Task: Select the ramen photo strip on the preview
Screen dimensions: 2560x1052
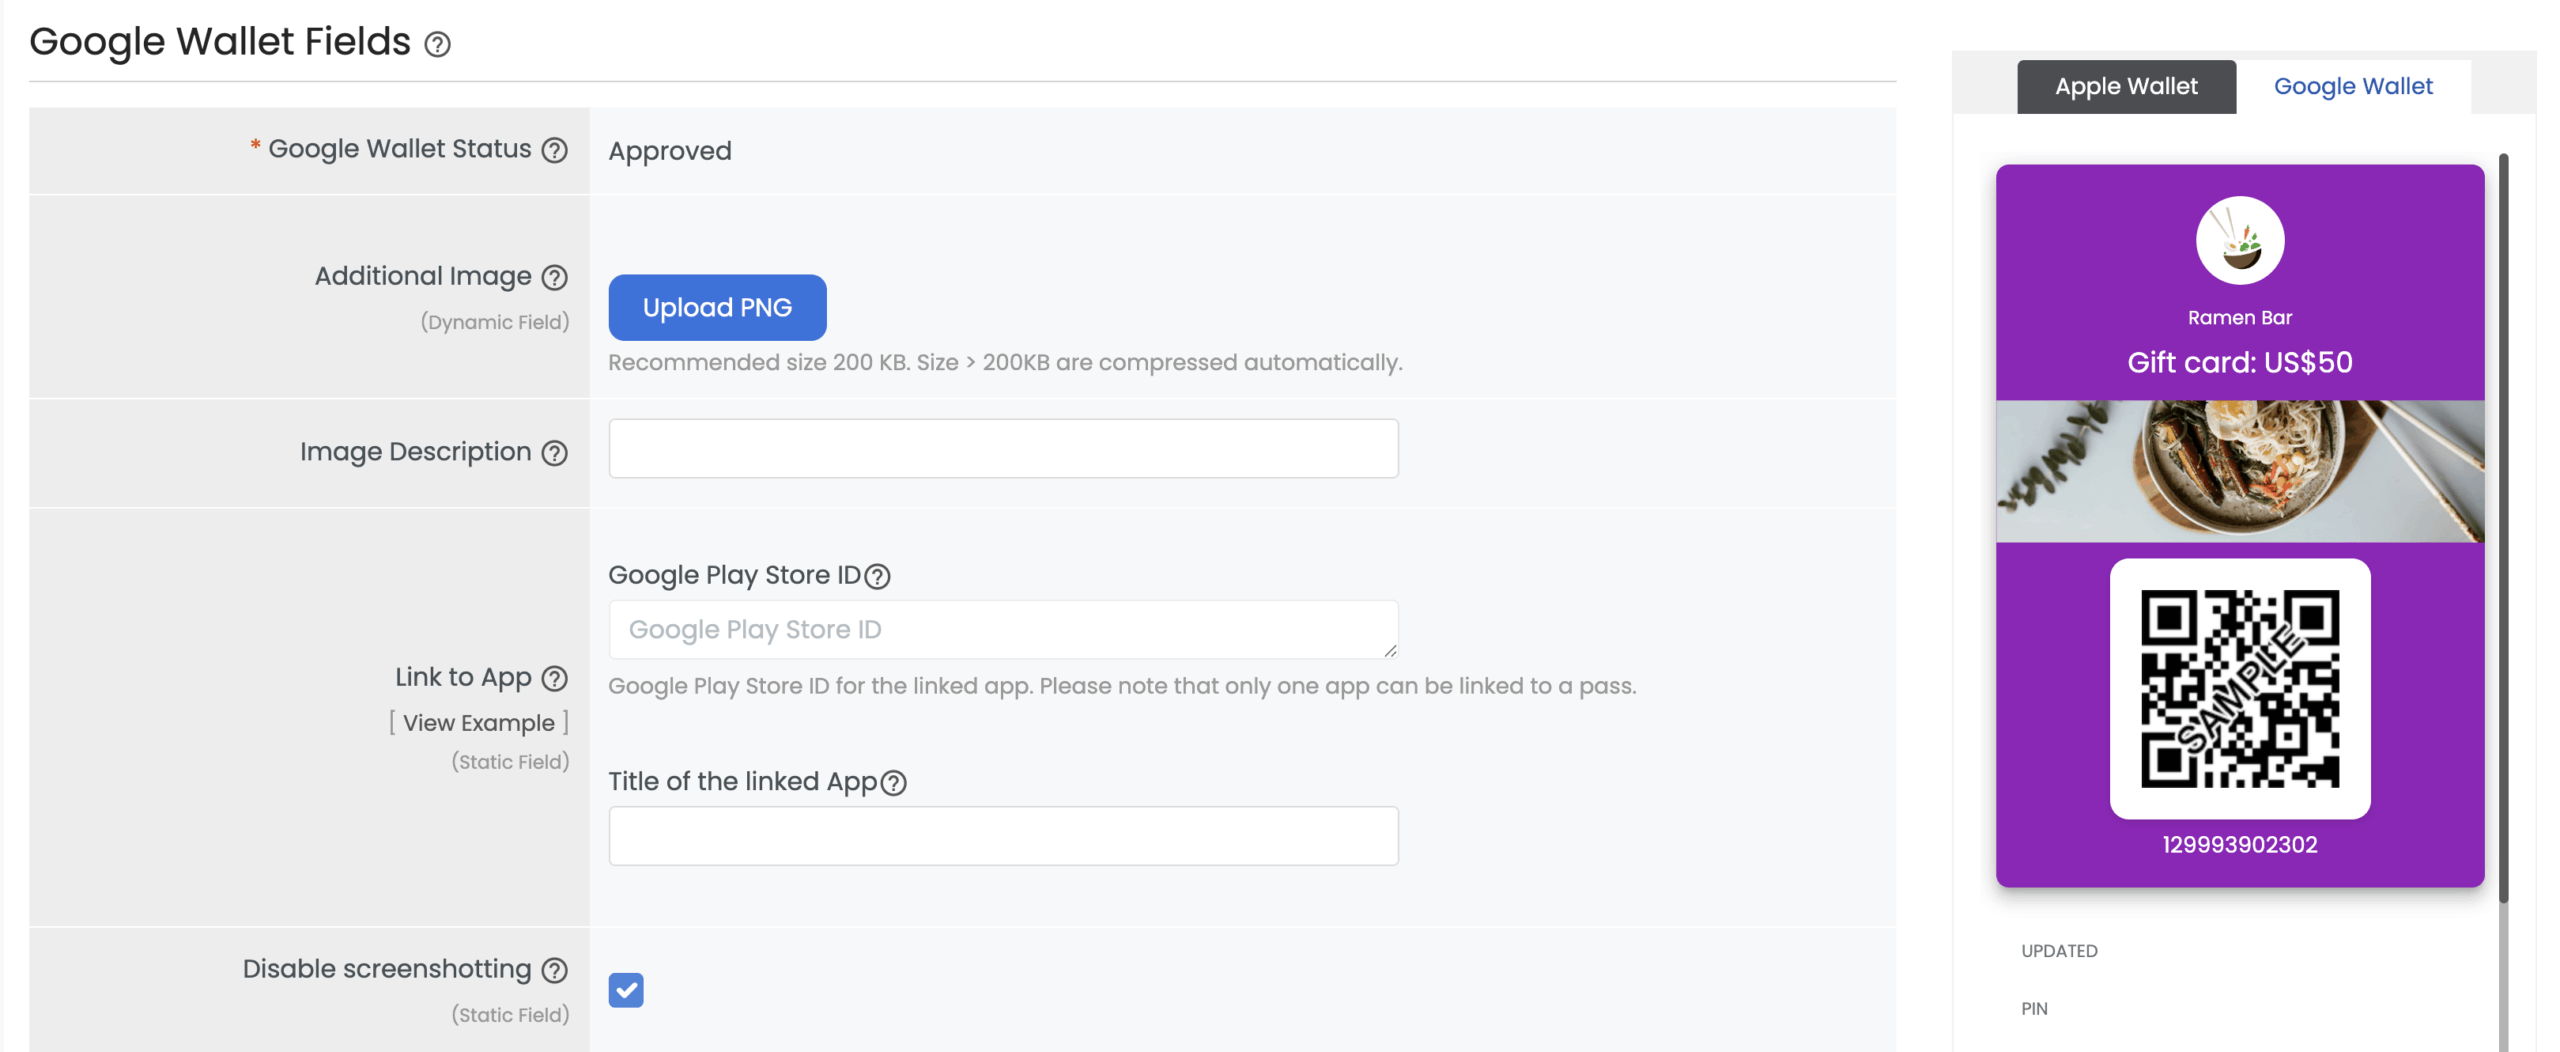Action: [x=2239, y=470]
